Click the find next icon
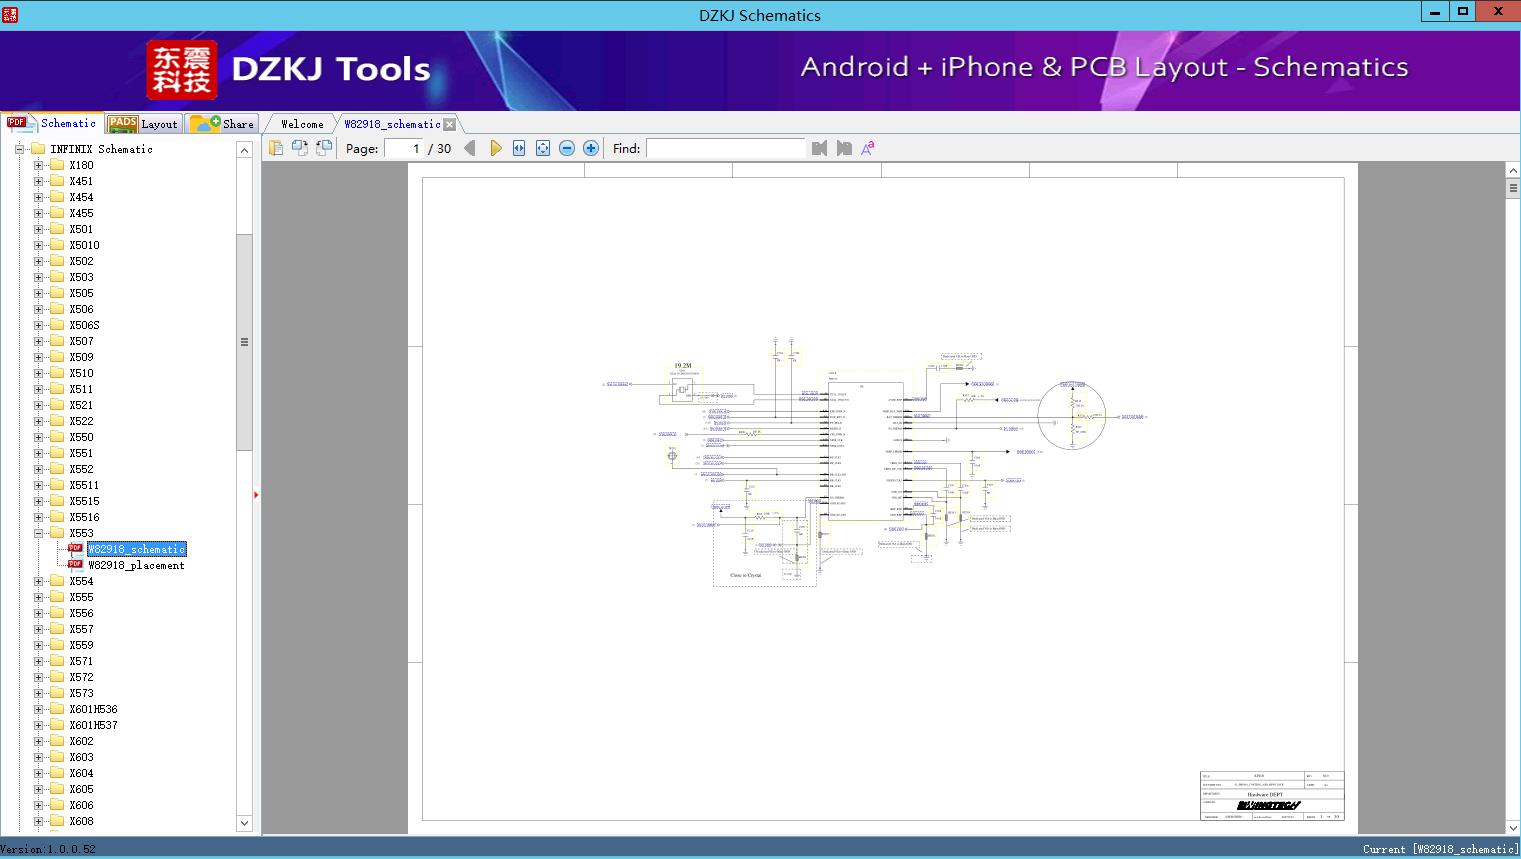This screenshot has height=859, width=1521. [x=844, y=148]
